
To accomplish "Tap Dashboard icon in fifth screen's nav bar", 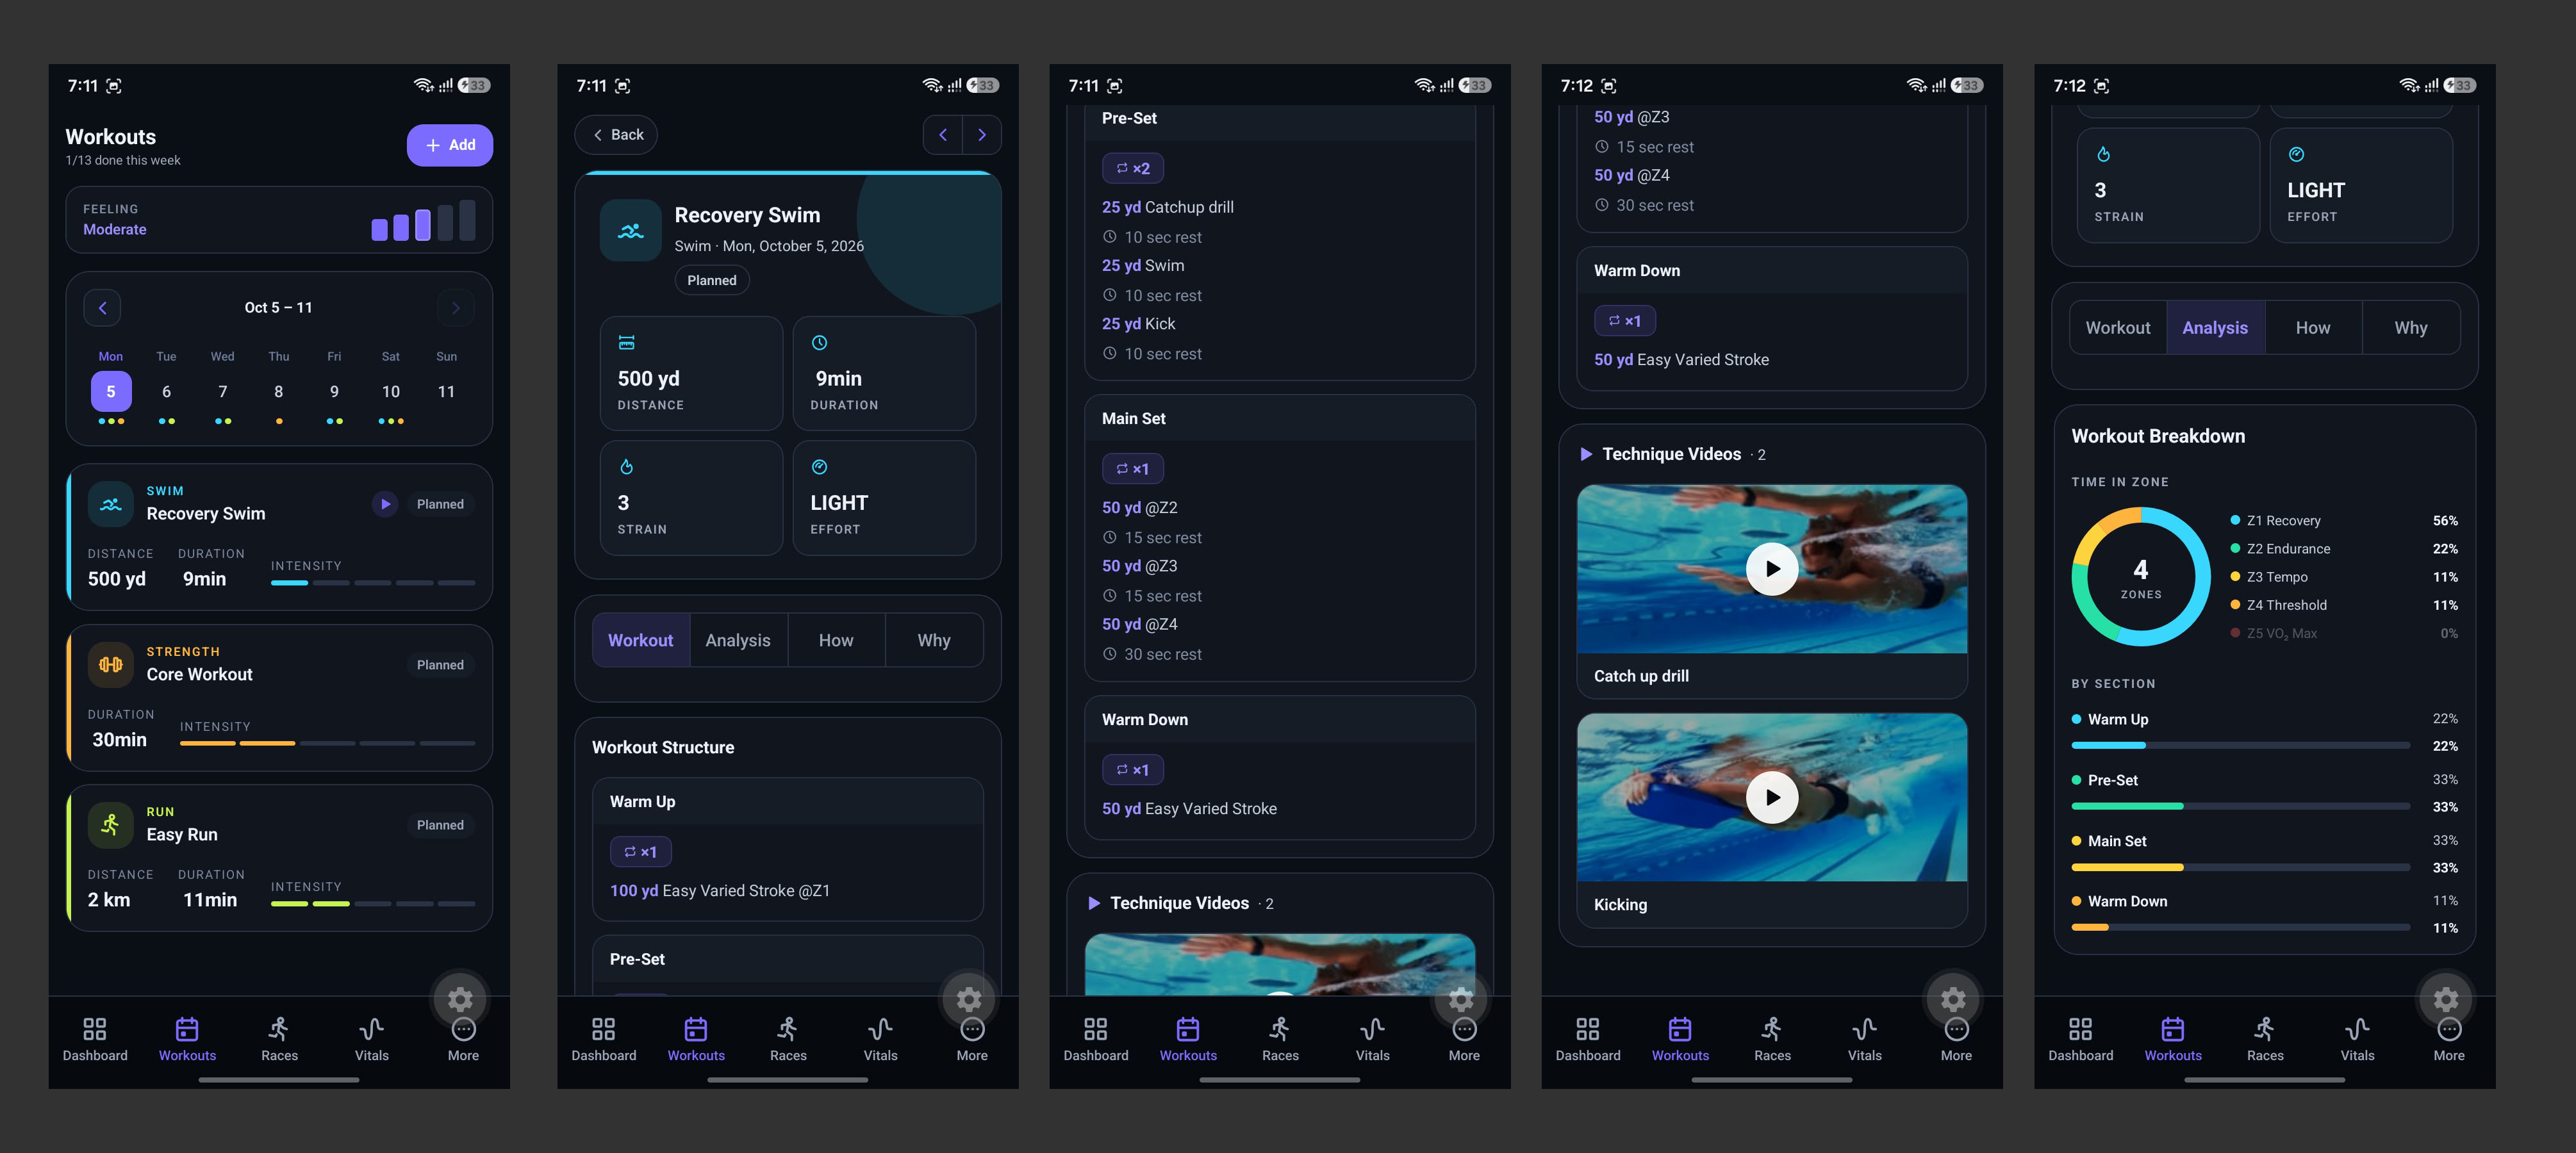I will (2080, 1029).
